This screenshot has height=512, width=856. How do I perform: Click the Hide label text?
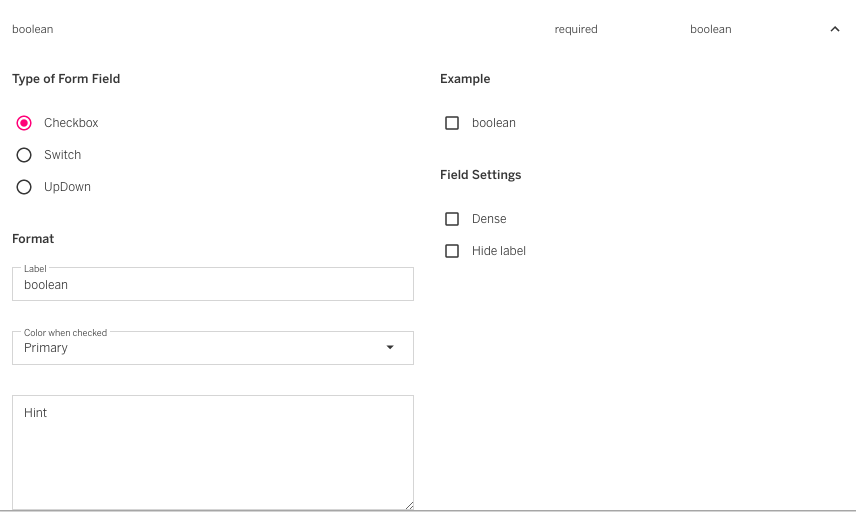(498, 251)
